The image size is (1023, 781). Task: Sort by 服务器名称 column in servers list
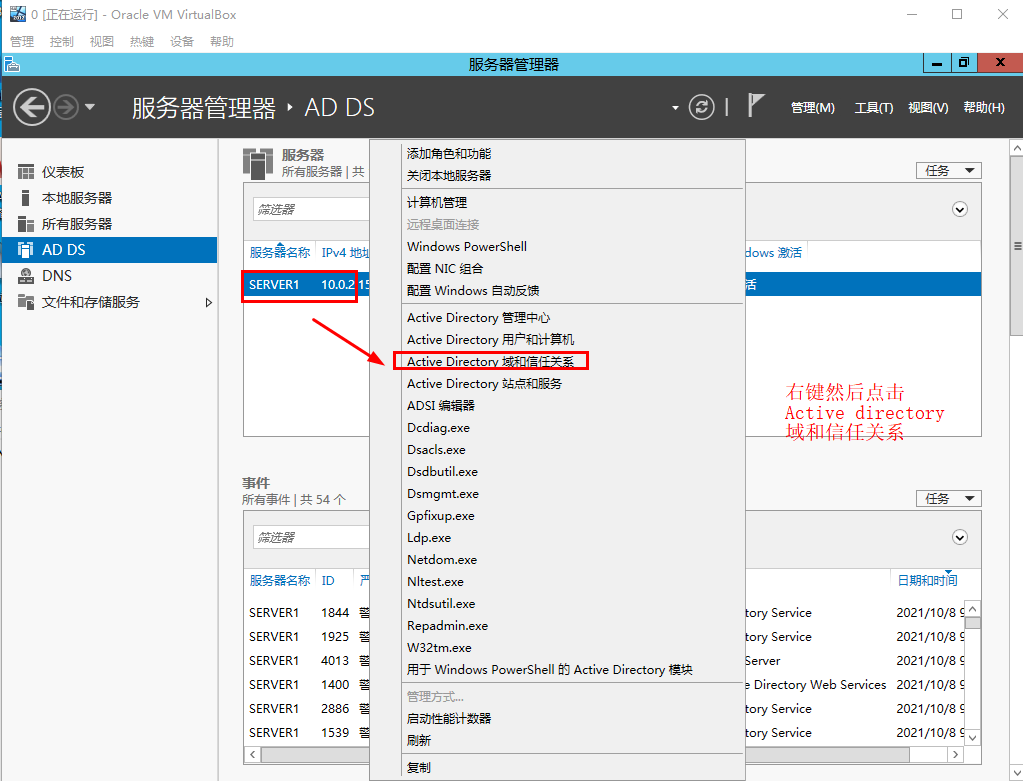coord(279,253)
